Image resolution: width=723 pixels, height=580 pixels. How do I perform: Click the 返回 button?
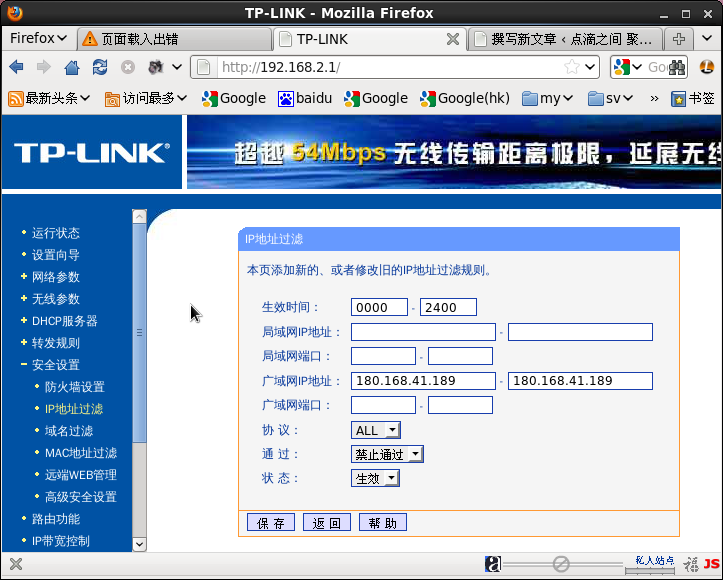pyautogui.click(x=327, y=522)
